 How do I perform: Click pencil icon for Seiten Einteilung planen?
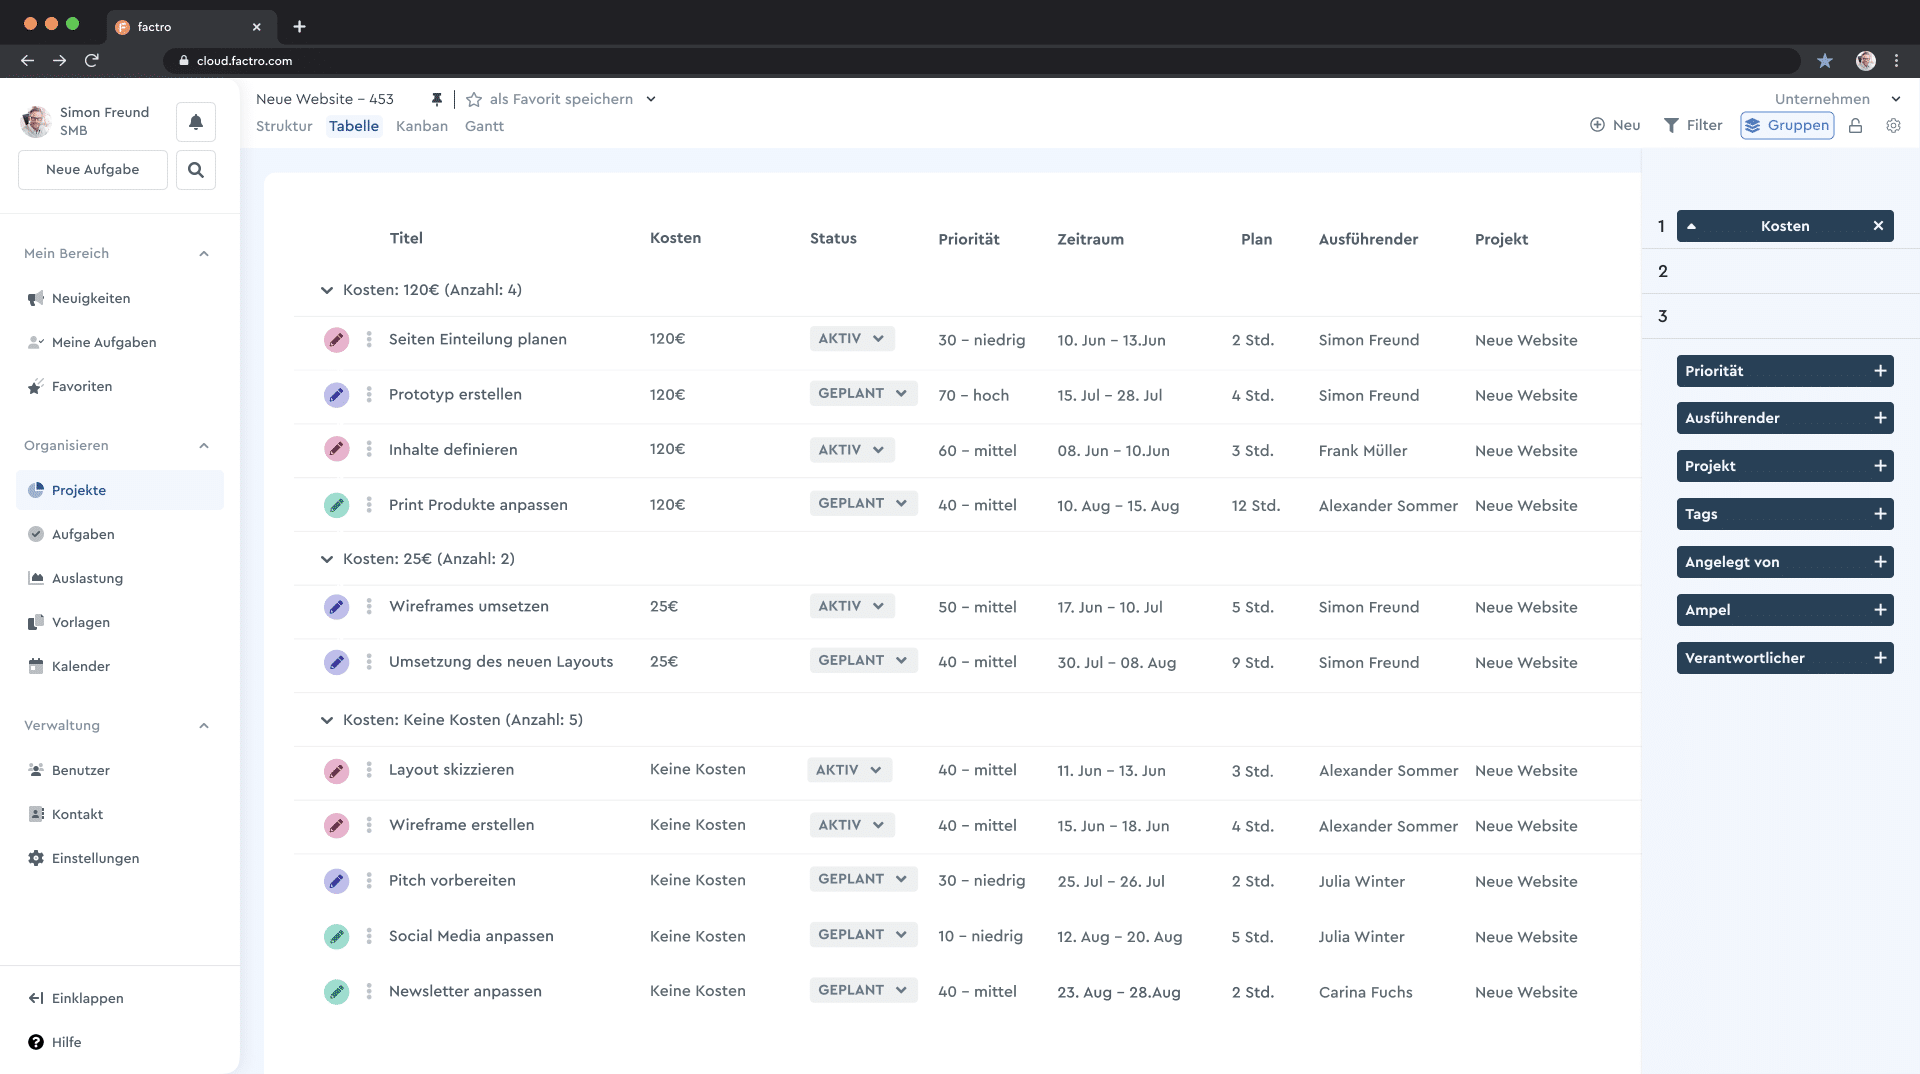click(x=336, y=340)
